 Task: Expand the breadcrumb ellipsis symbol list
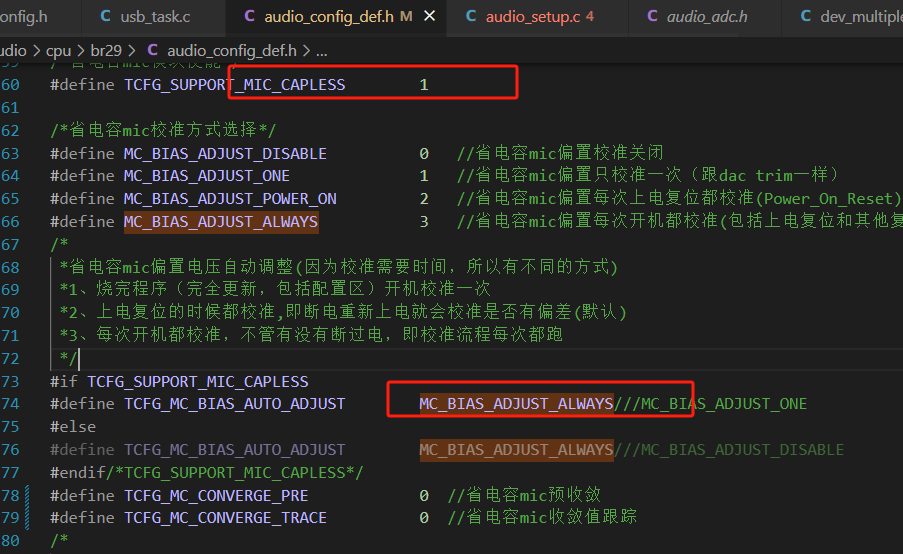pos(322,51)
